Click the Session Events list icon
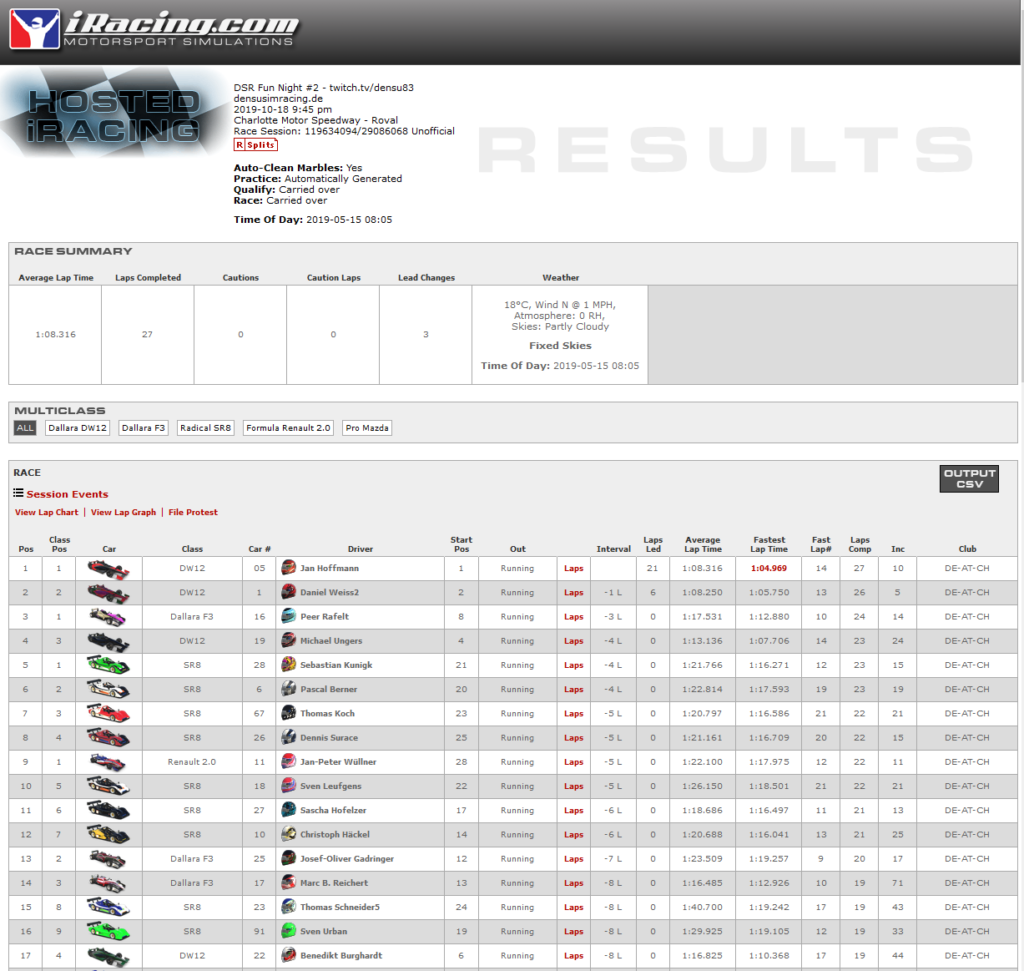This screenshot has height=971, width=1024. (x=18, y=494)
